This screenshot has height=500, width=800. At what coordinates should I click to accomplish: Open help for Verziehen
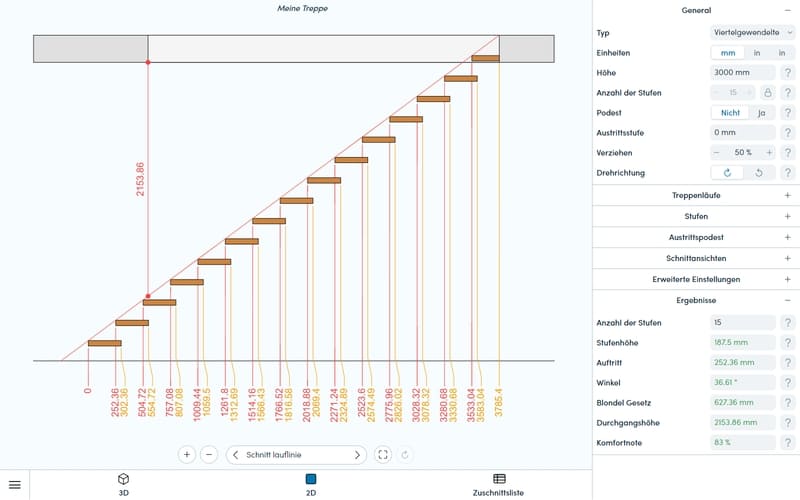pyautogui.click(x=788, y=153)
